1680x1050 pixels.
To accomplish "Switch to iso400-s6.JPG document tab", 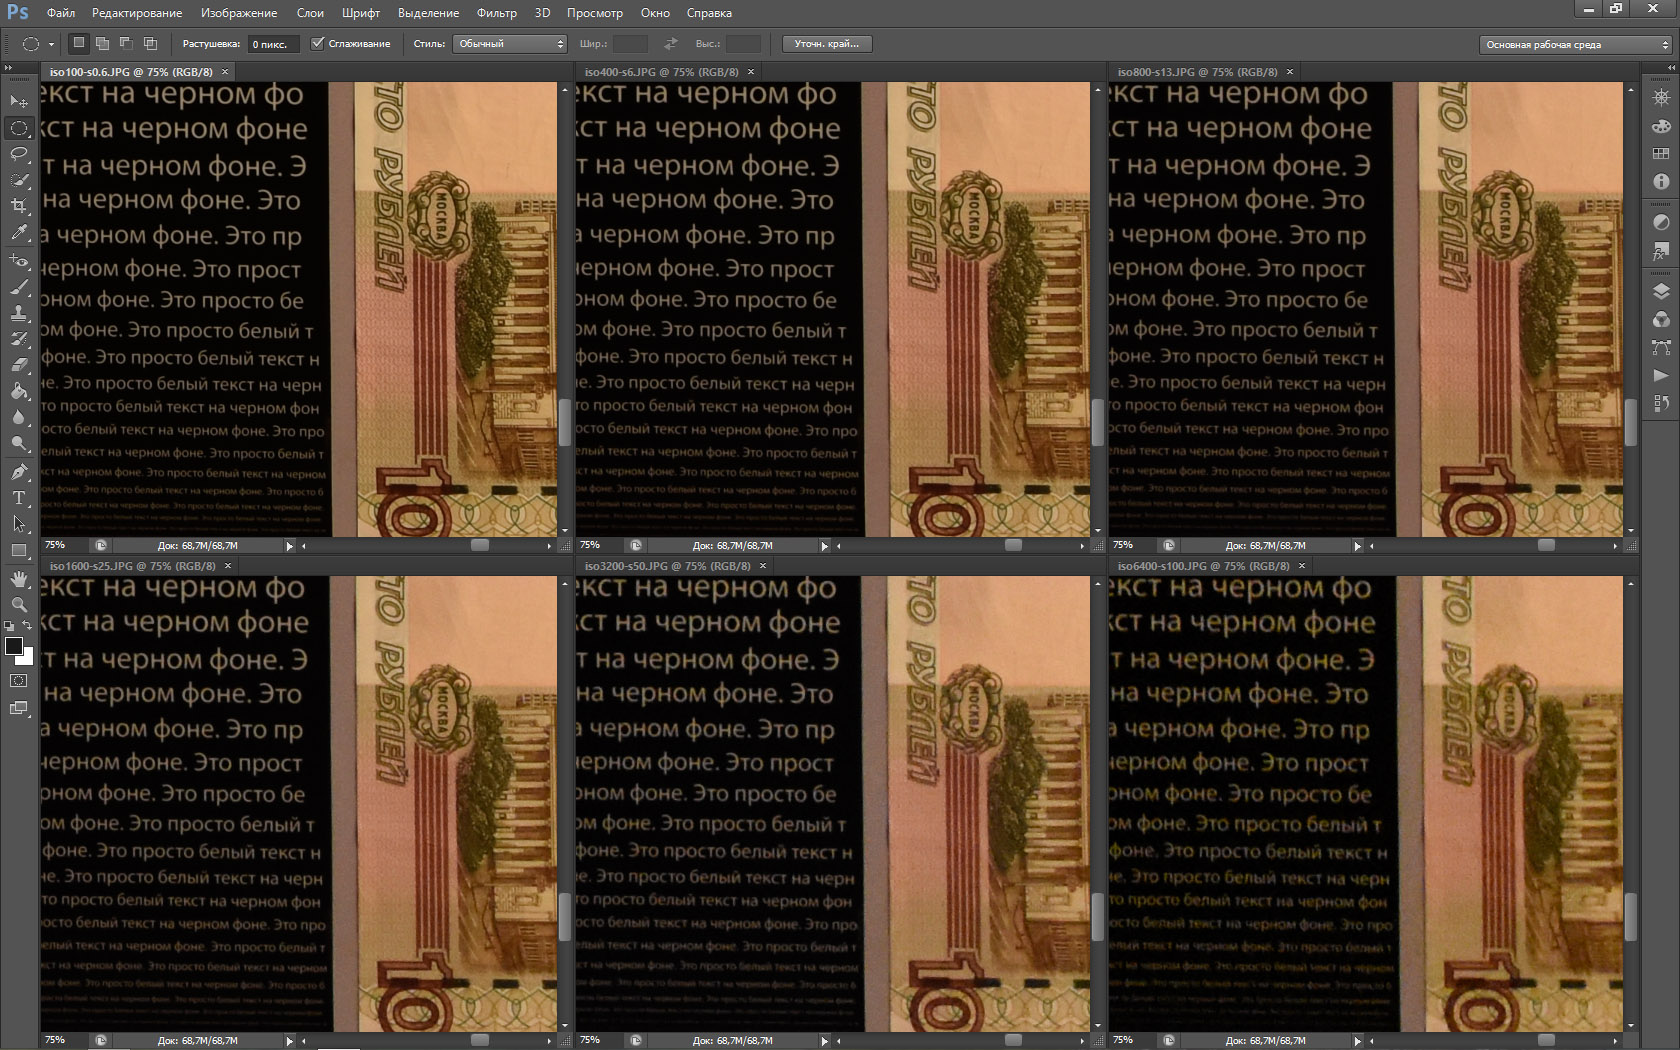I will click(661, 72).
